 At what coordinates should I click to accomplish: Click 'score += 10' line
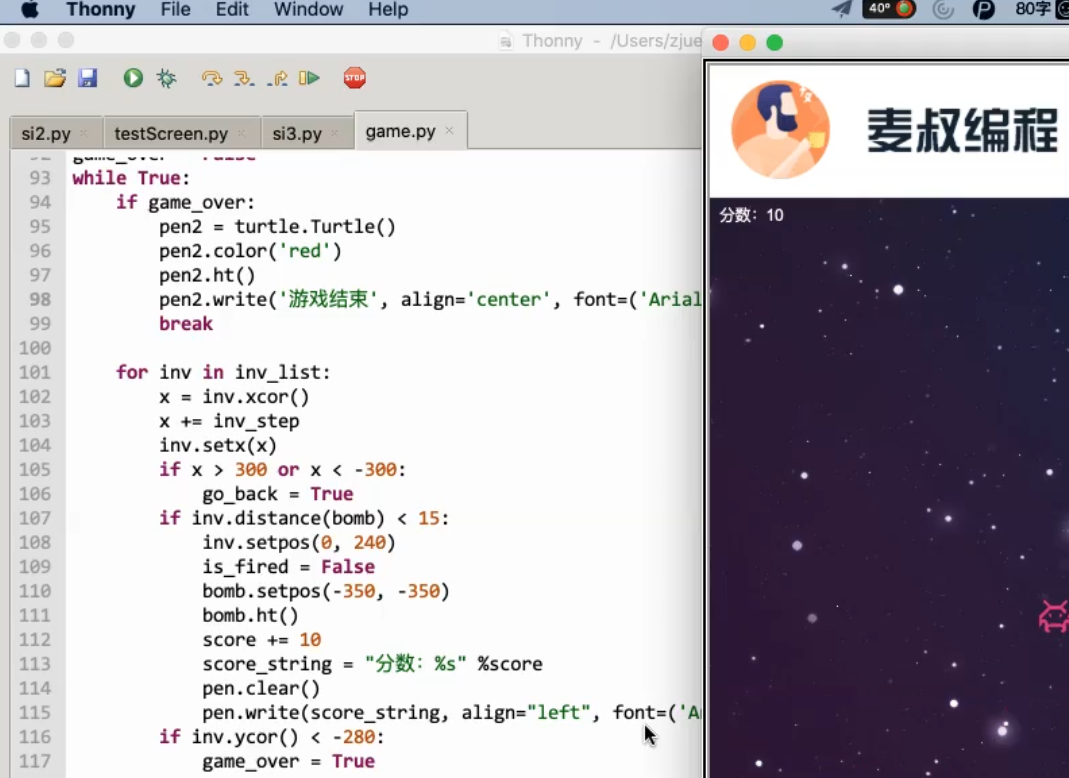(x=261, y=640)
